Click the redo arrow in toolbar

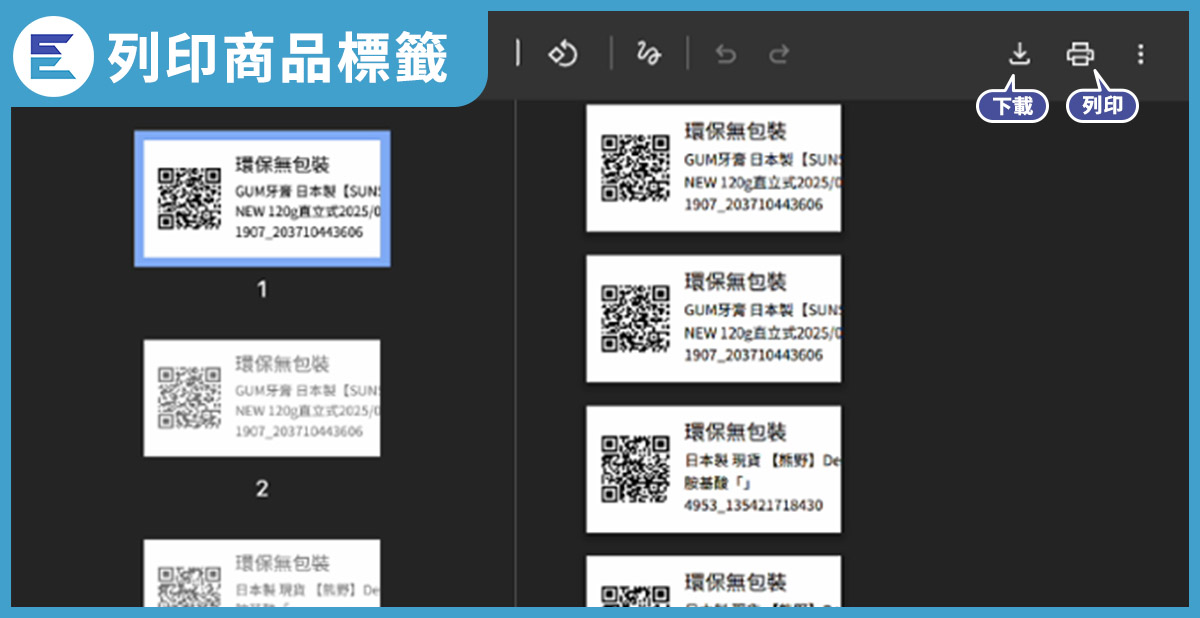coord(779,55)
